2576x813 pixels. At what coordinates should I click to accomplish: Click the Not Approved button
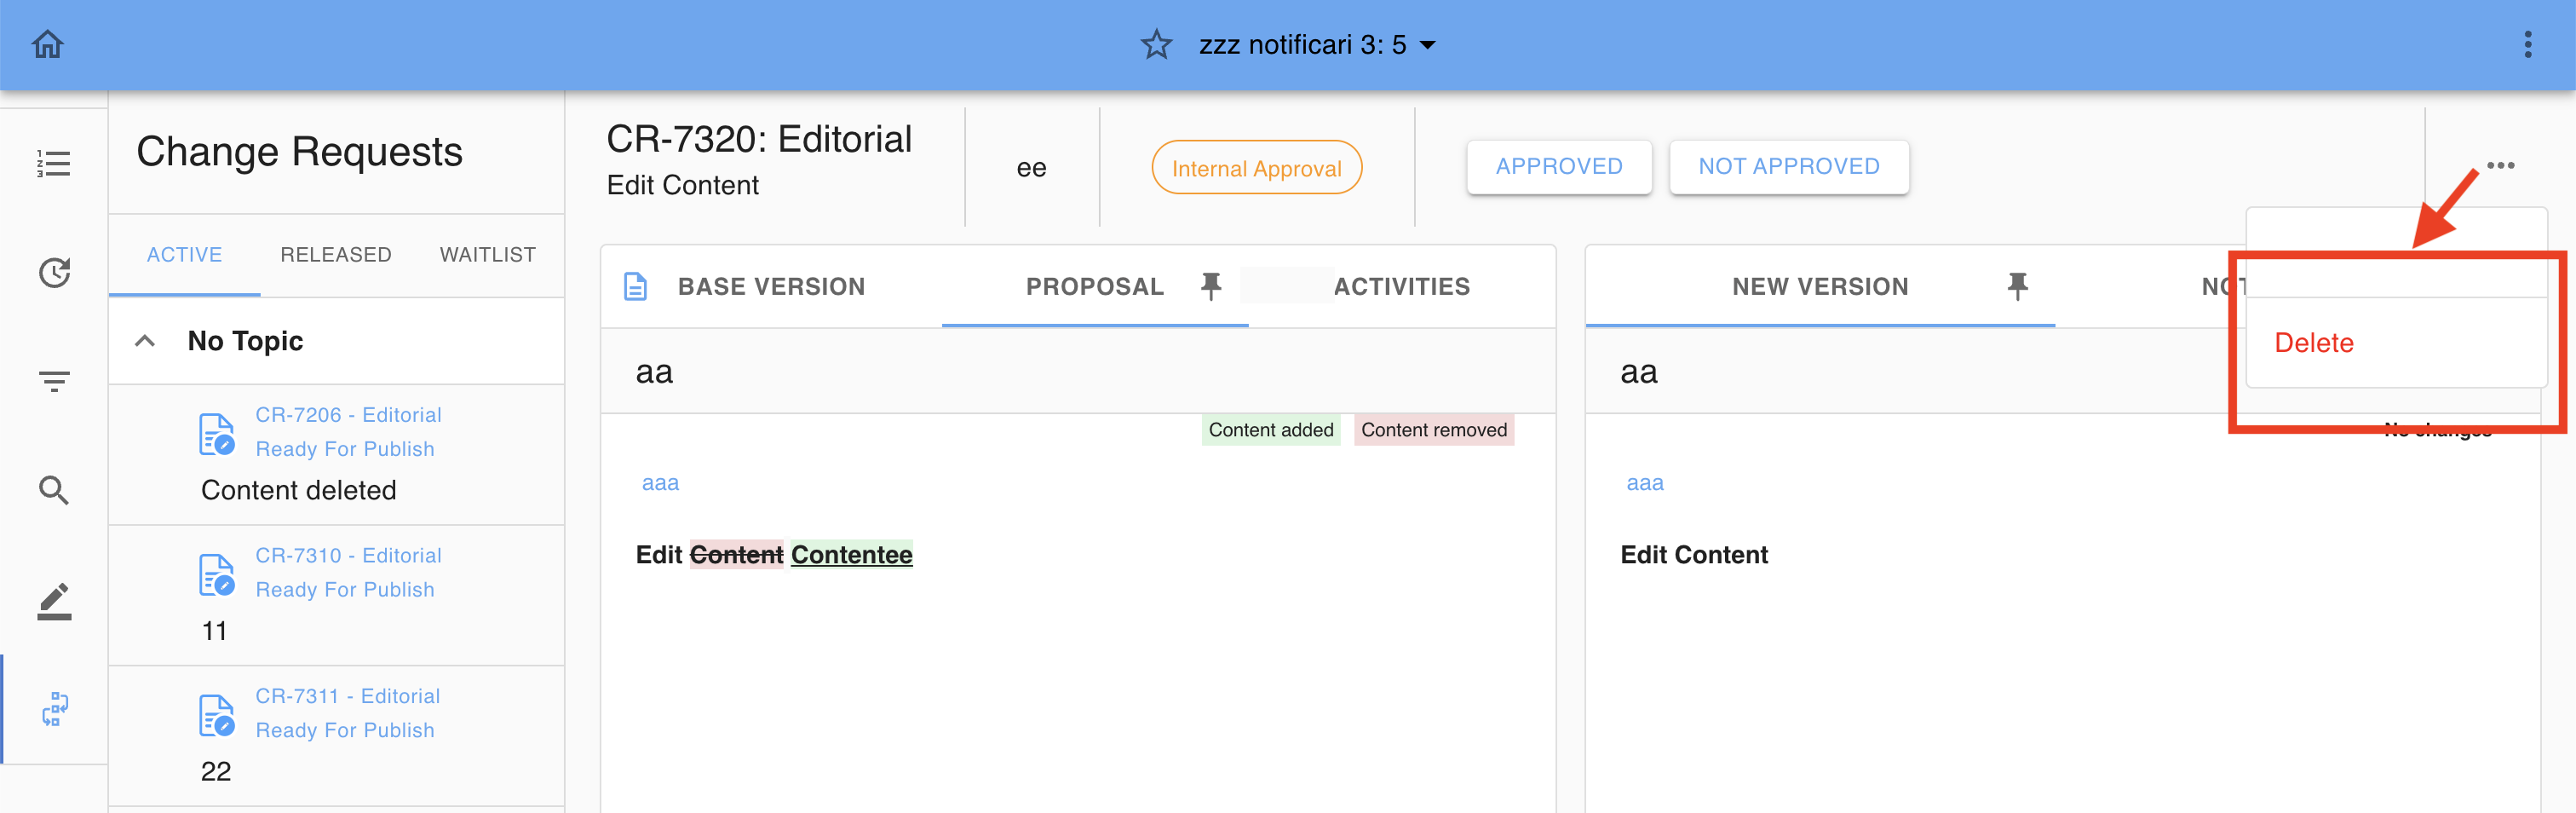1788,167
